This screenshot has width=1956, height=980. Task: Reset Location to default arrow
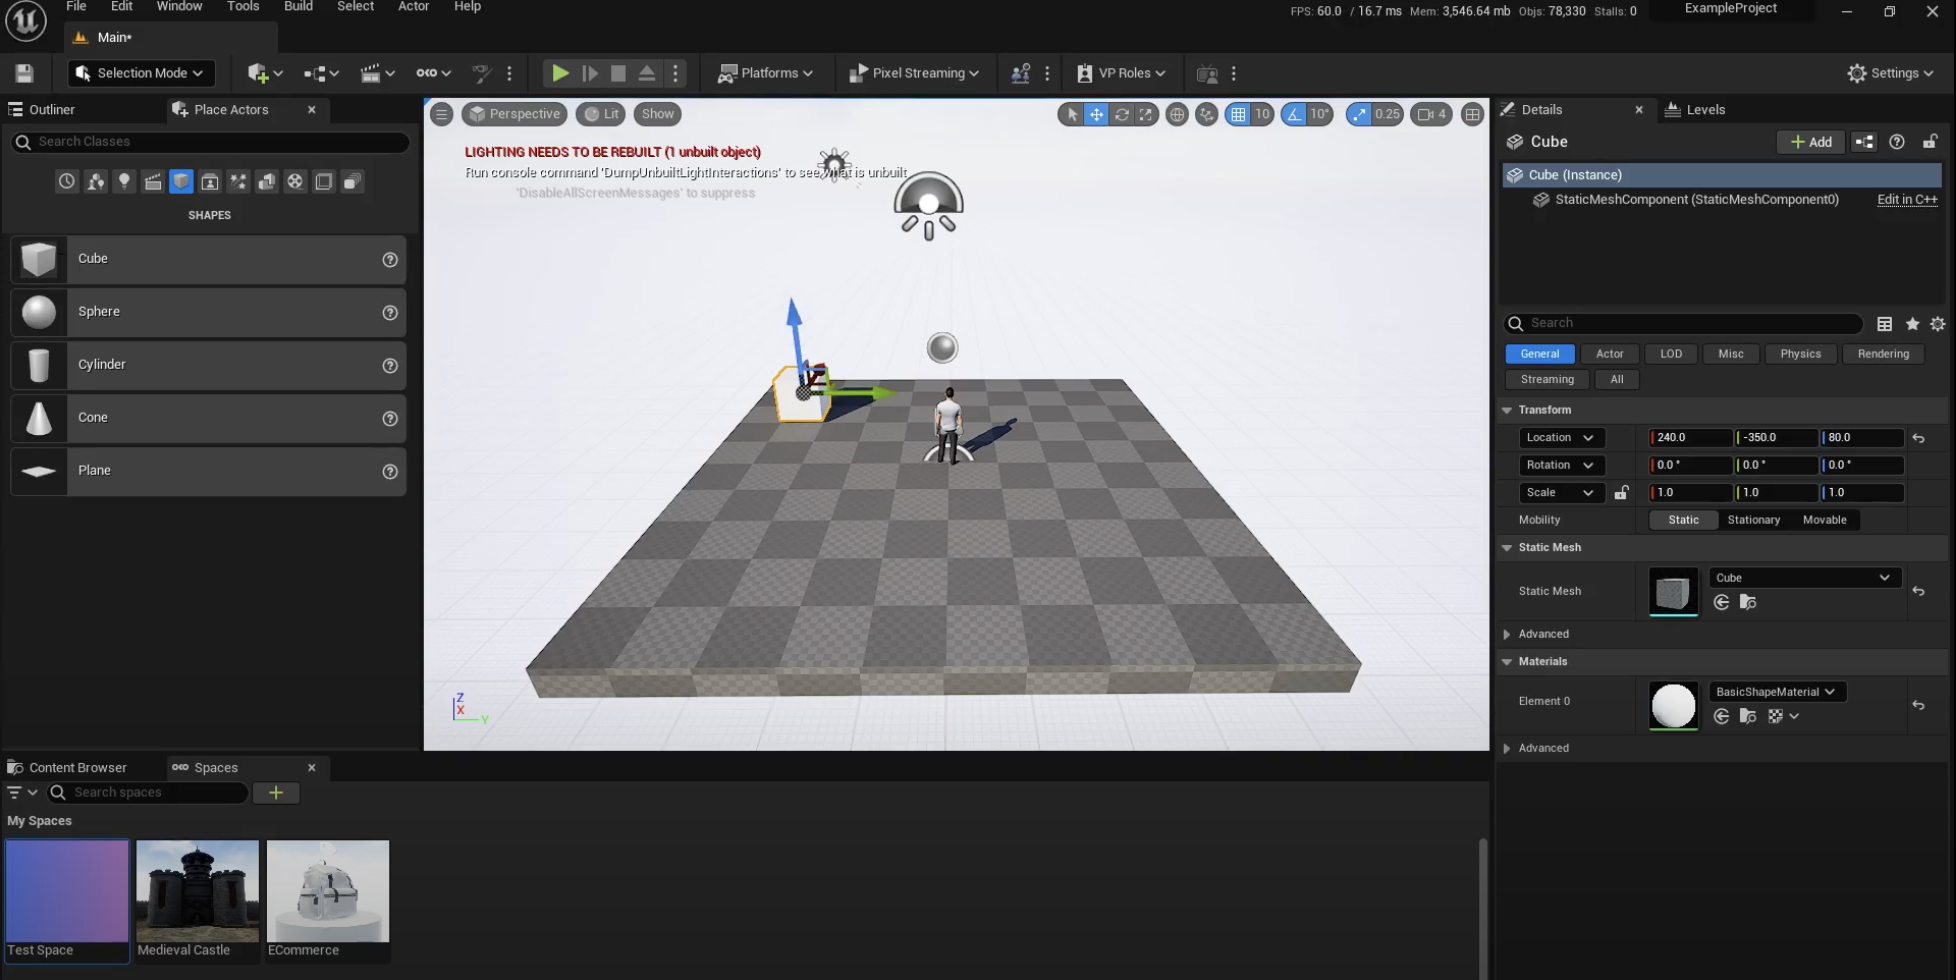(1918, 438)
